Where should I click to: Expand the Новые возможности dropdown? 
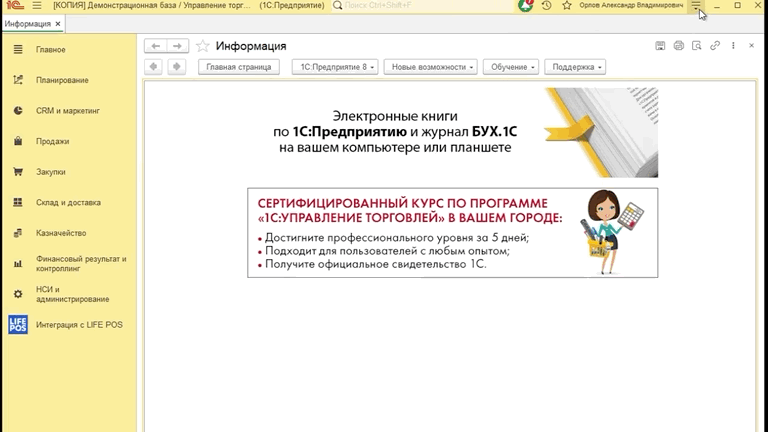pyautogui.click(x=431, y=67)
